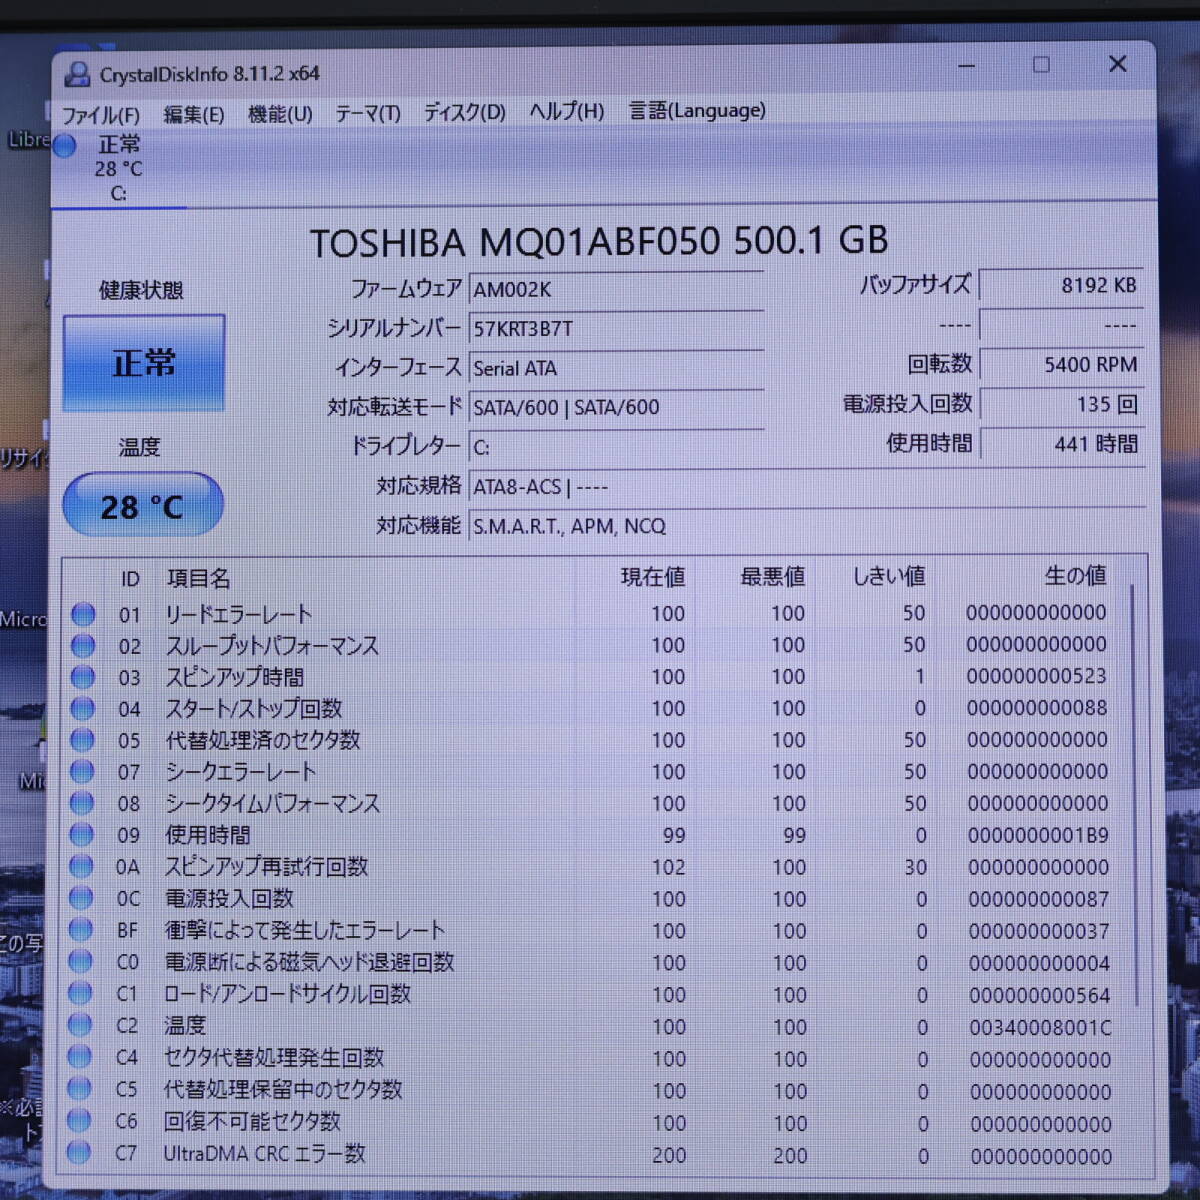Click status icon for ID 07 シークエラーレート
The height and width of the screenshot is (1200, 1200).
[82, 771]
